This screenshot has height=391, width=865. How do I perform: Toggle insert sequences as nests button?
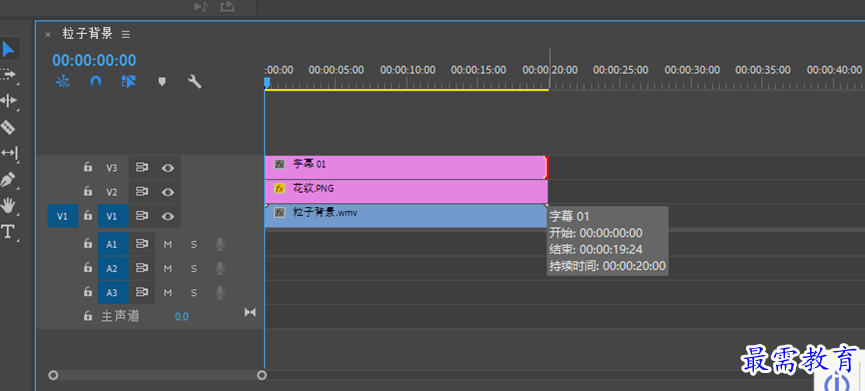pos(63,82)
